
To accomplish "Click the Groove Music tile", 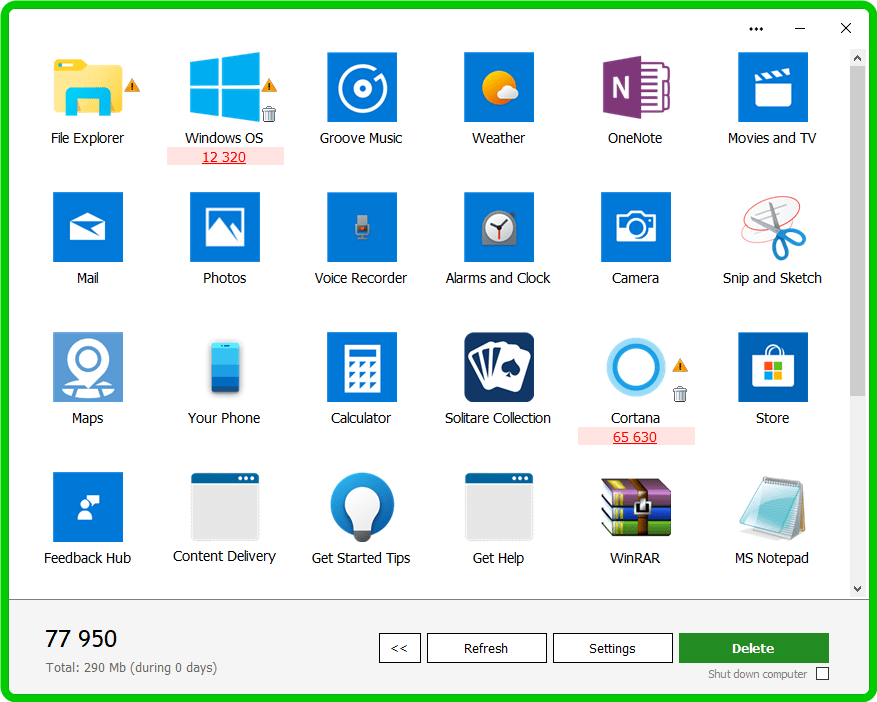I will (x=362, y=87).
